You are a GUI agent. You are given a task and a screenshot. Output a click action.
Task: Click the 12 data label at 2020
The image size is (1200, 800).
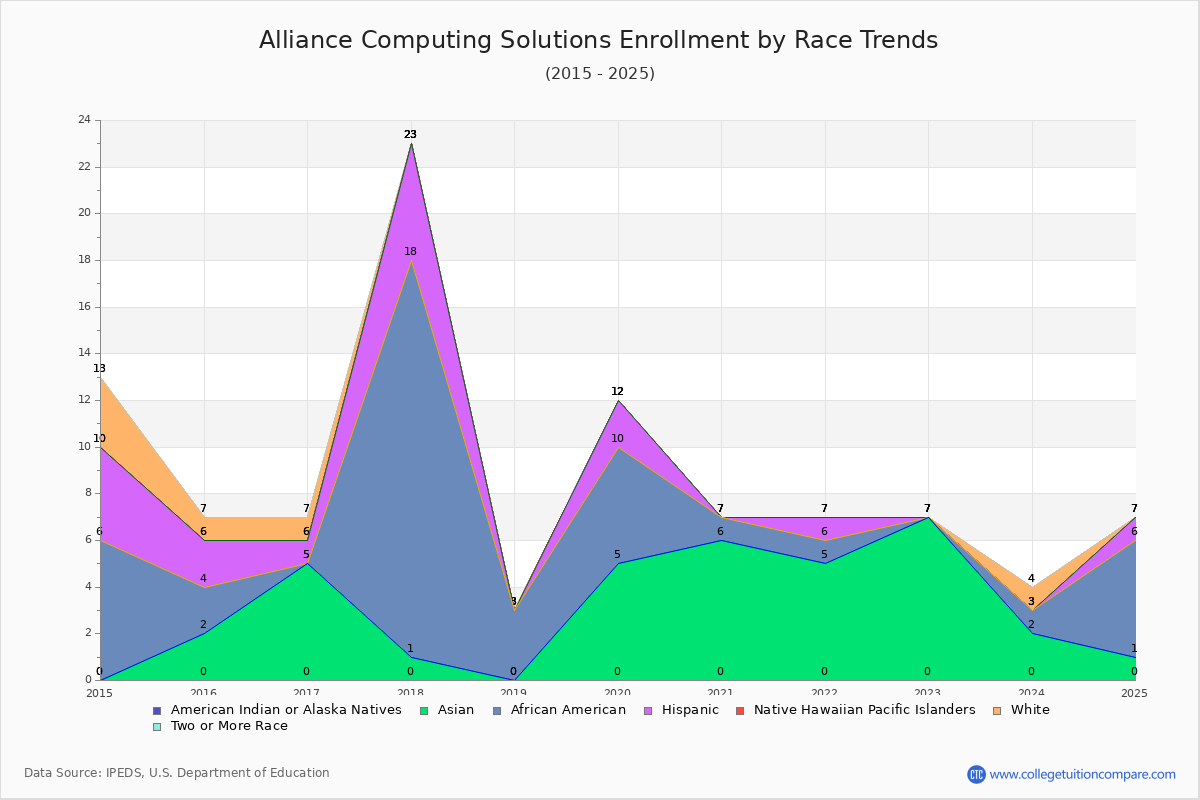point(617,391)
